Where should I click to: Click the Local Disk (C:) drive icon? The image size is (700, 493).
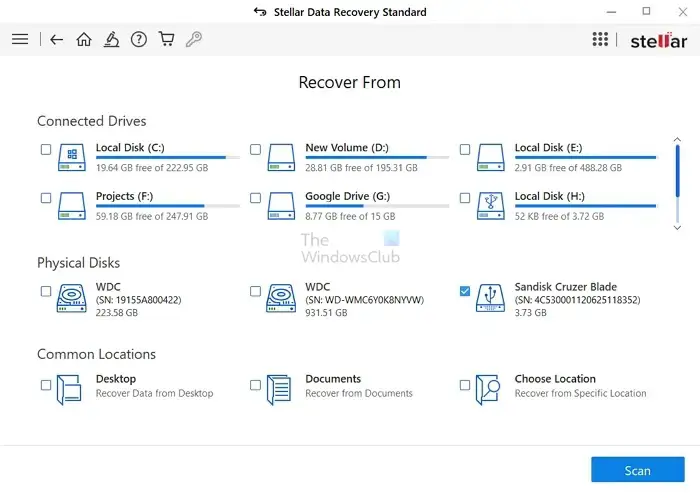tap(71, 157)
